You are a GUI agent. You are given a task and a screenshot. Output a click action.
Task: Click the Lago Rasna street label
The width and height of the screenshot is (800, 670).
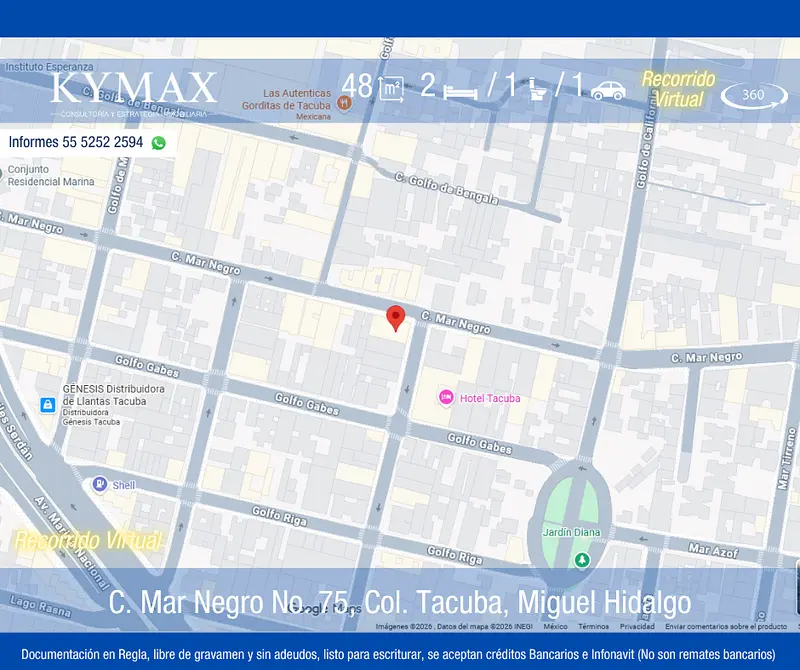[x=40, y=606]
